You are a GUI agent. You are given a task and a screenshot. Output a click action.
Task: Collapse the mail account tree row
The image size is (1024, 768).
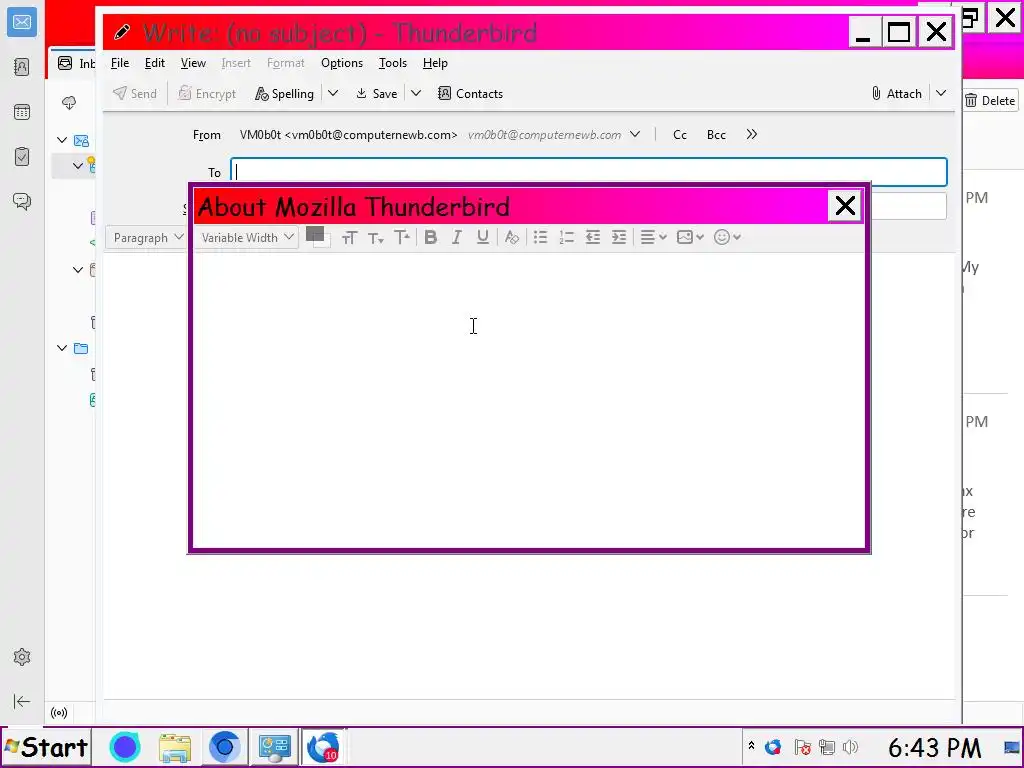62,140
